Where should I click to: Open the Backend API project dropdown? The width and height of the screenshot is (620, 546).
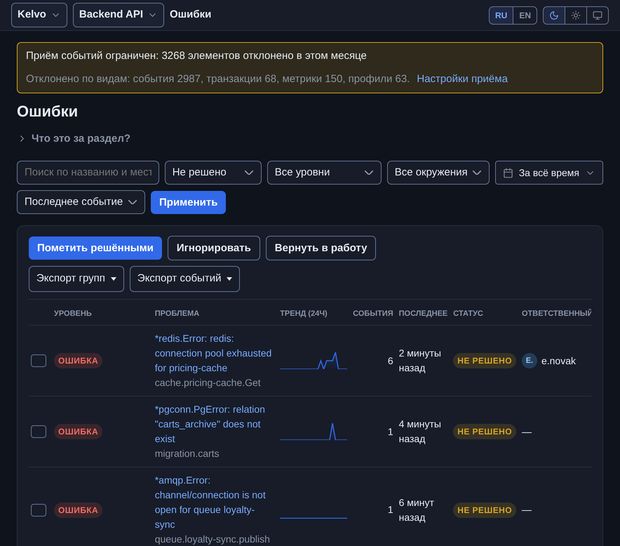(x=118, y=15)
